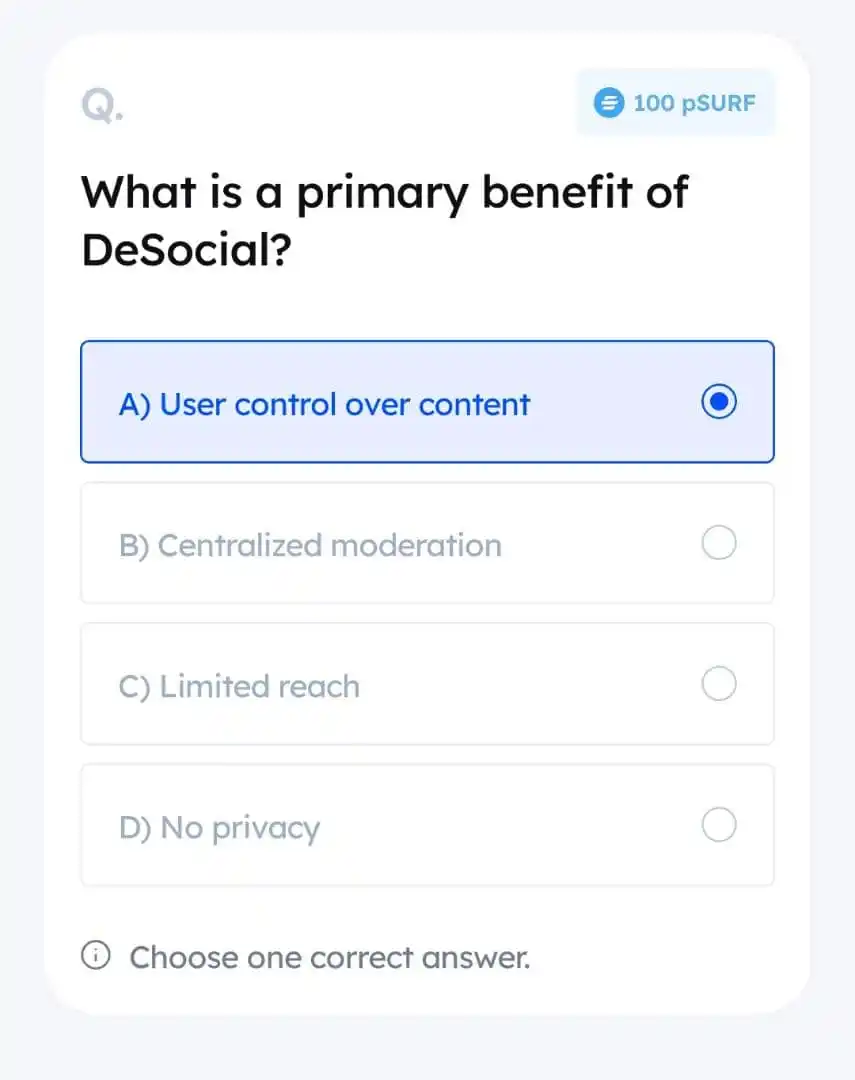Click the word "DeSocial?" in the question
The height and width of the screenshot is (1080, 855).
point(187,249)
